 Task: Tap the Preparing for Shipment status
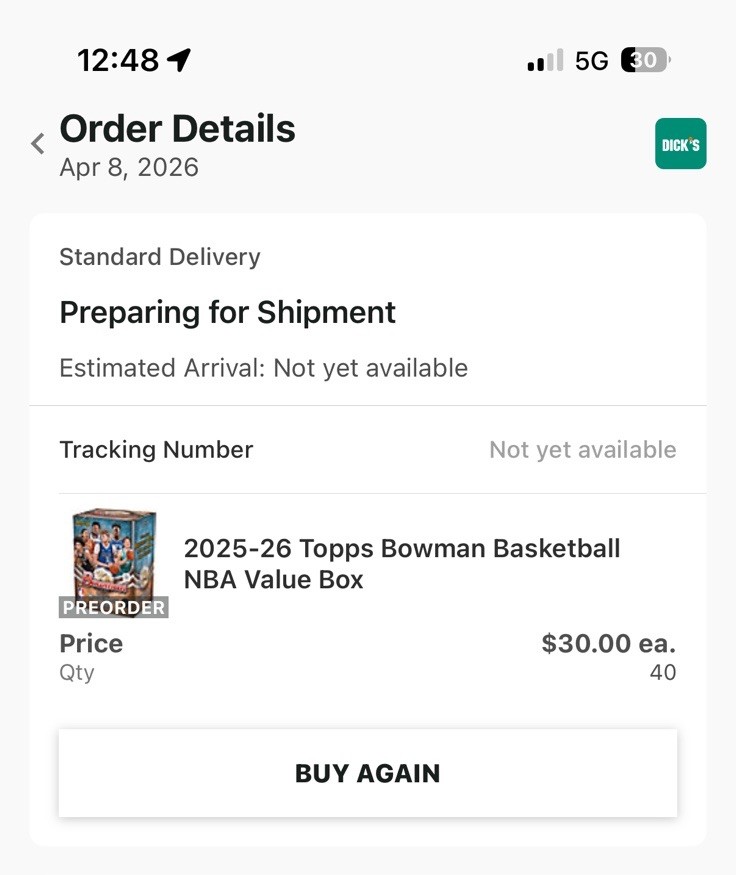point(227,312)
